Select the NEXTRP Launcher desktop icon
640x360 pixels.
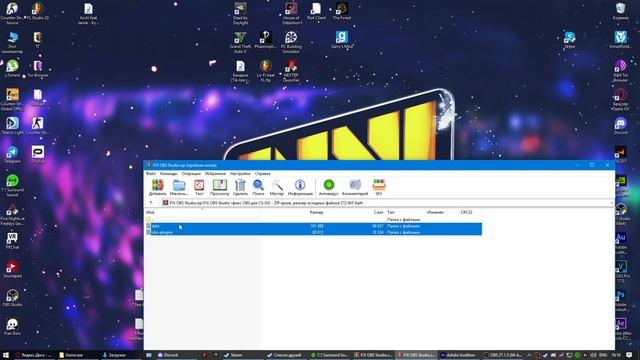coord(291,71)
